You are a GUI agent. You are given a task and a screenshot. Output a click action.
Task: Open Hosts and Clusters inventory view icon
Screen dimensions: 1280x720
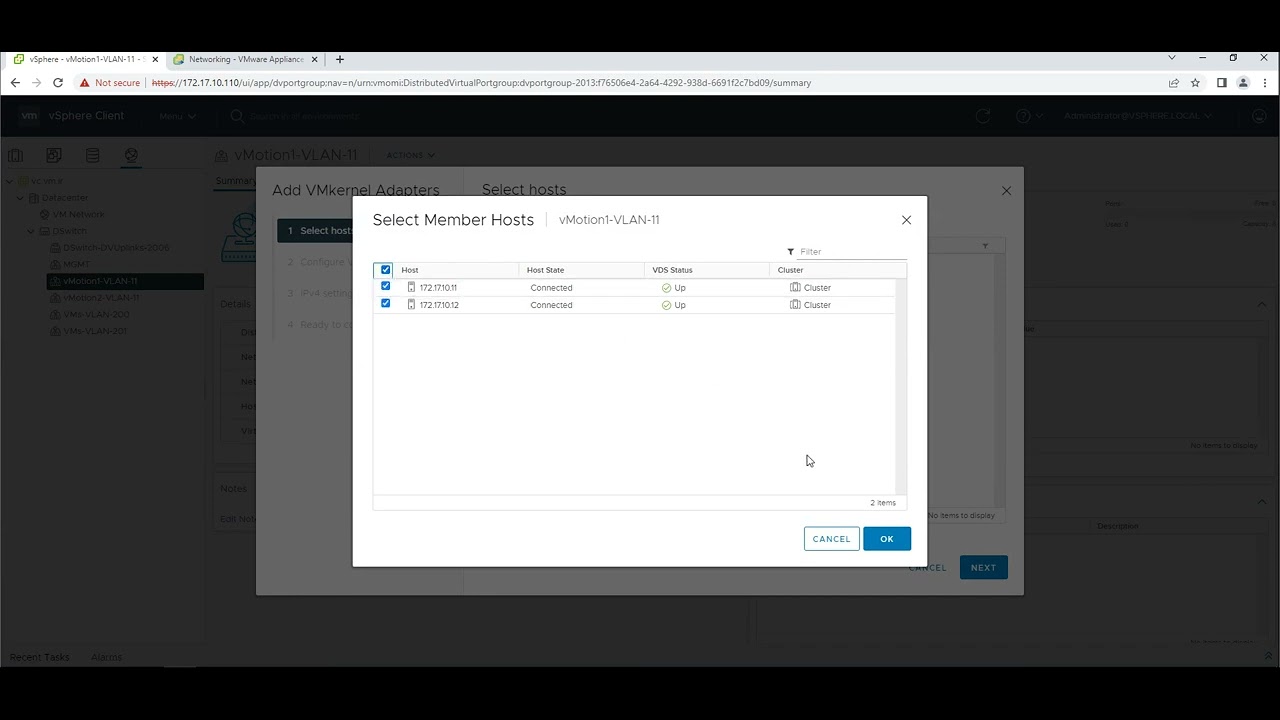[x=15, y=155]
